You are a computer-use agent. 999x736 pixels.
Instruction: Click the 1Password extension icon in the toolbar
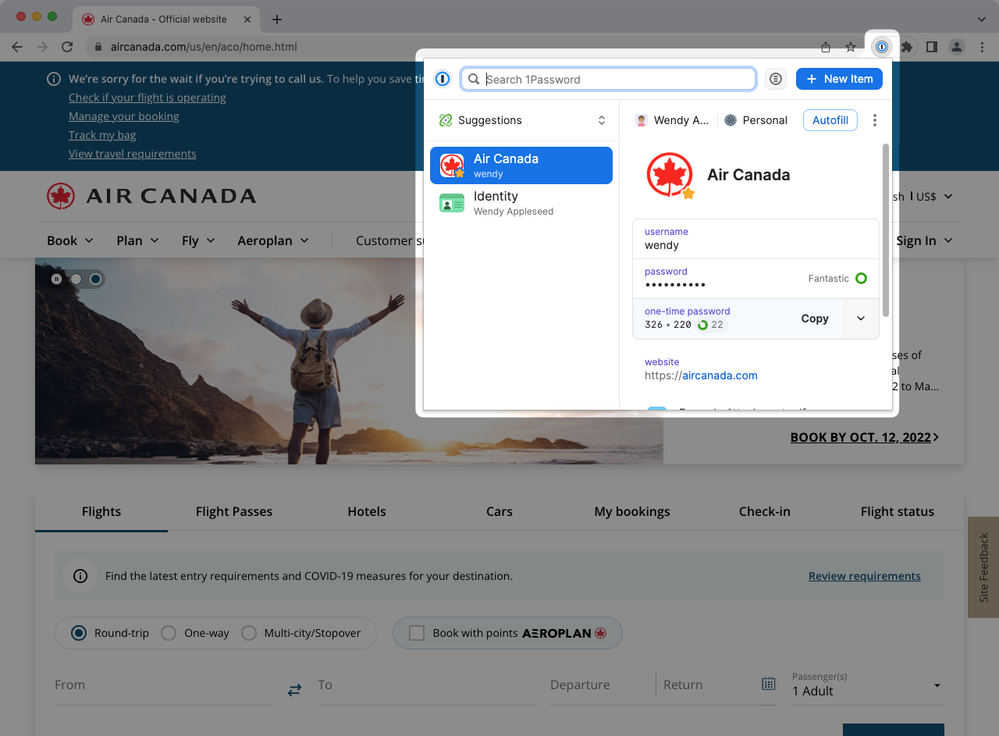[x=881, y=47]
